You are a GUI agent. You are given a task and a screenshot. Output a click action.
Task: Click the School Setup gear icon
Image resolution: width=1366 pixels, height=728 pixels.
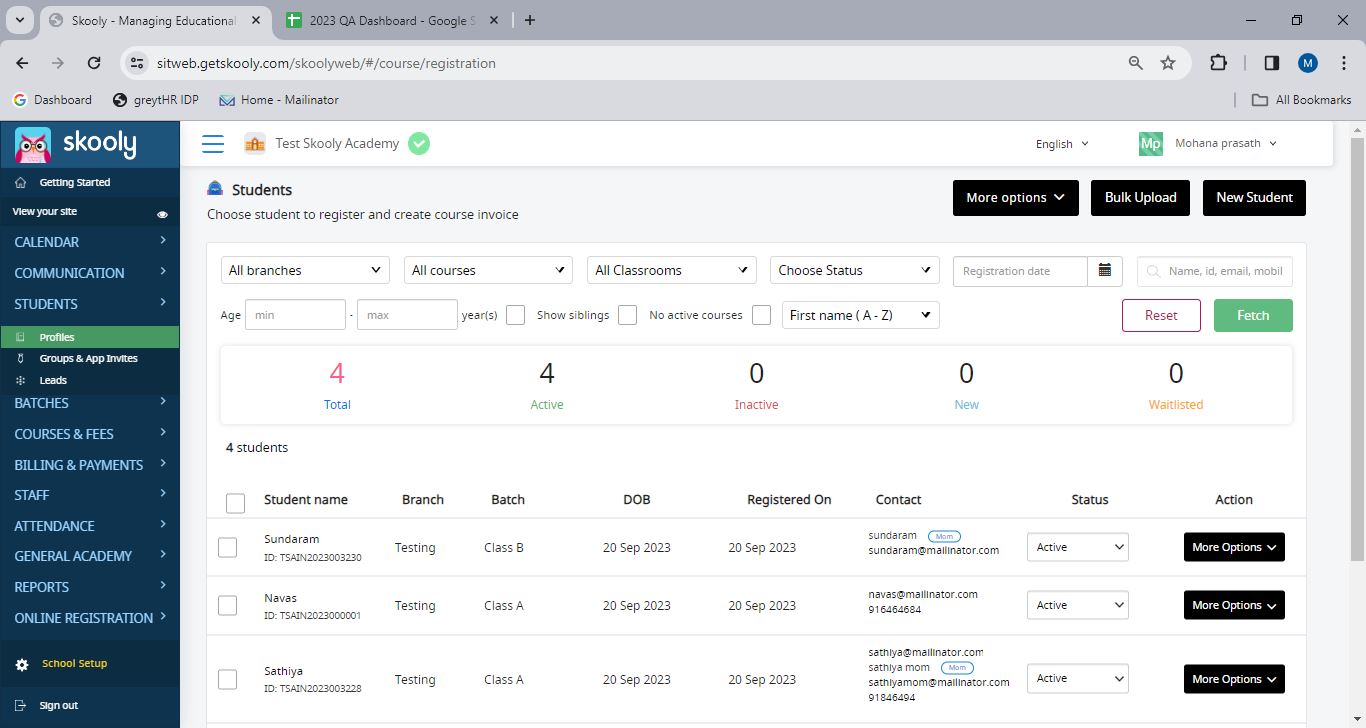click(22, 664)
